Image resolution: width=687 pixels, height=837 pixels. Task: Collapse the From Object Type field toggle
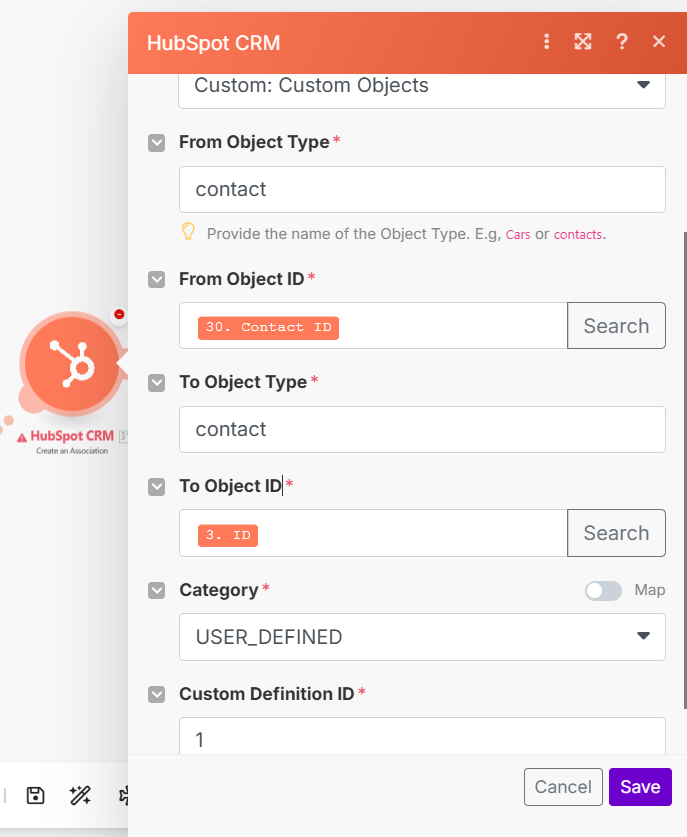(x=157, y=143)
